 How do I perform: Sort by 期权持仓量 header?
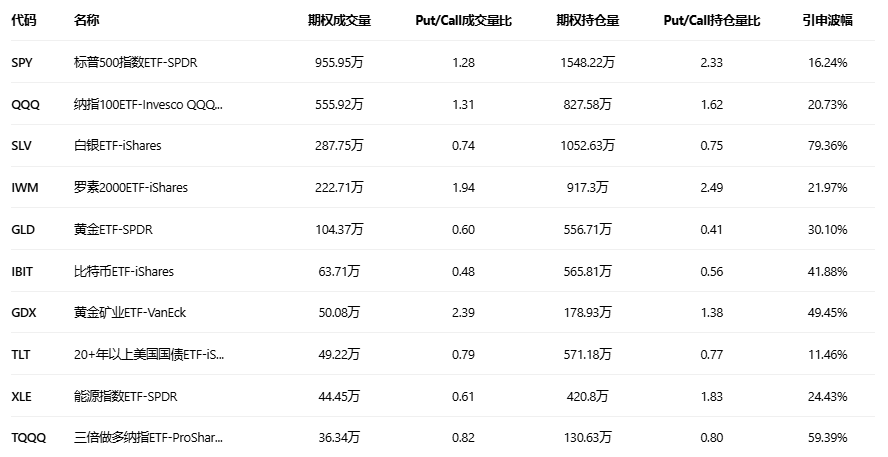pos(588,21)
